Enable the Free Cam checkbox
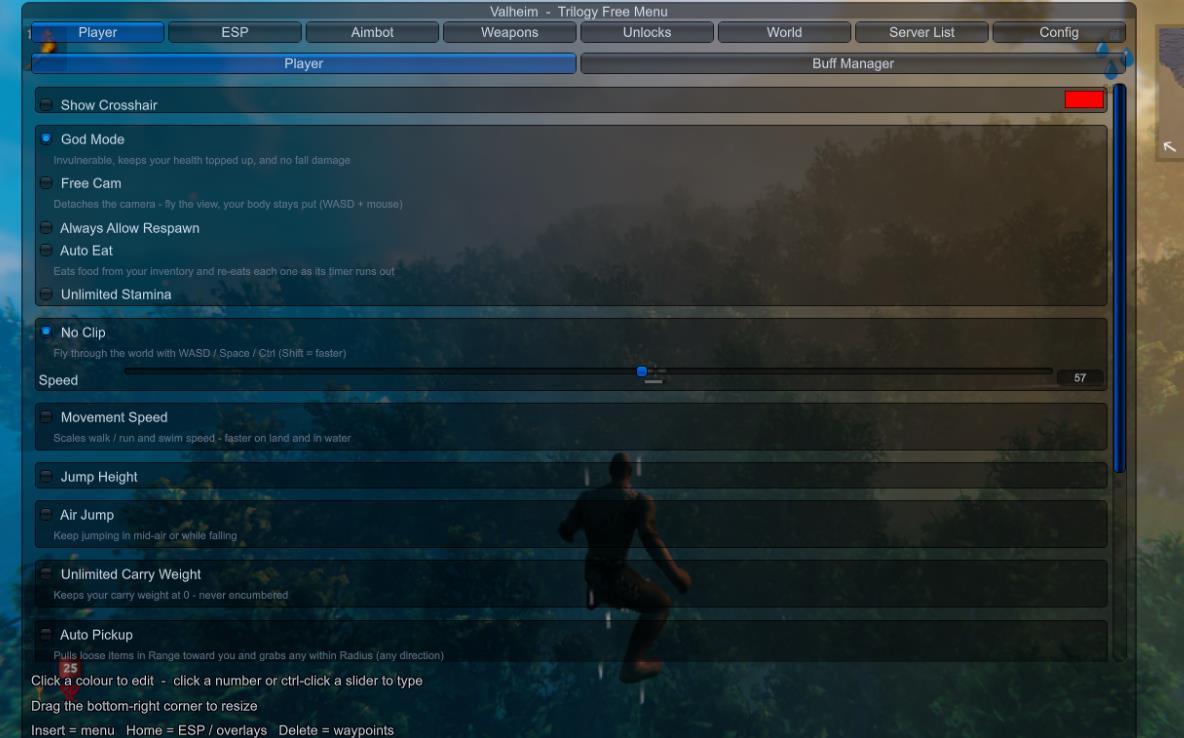Image resolution: width=1184 pixels, height=738 pixels. [x=46, y=183]
